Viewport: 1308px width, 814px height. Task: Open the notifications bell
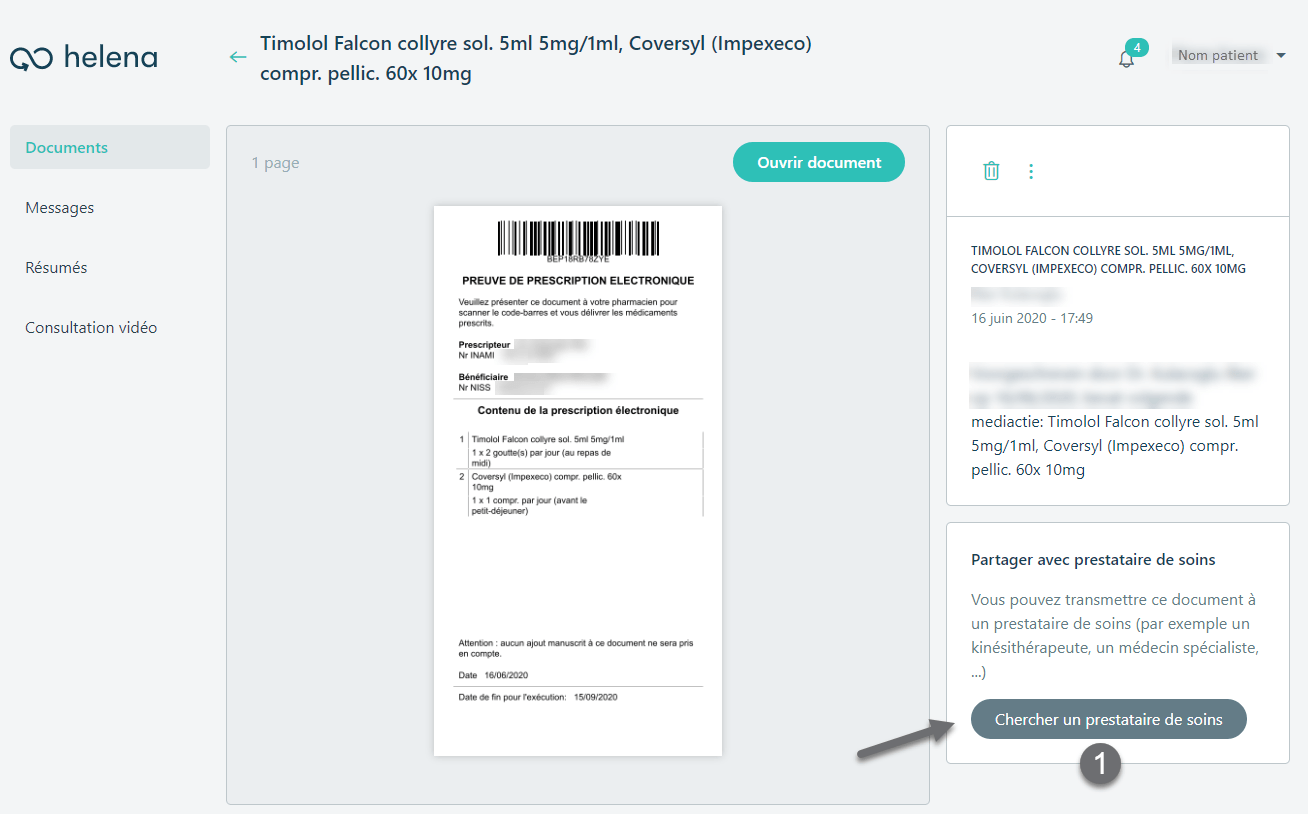tap(1126, 59)
